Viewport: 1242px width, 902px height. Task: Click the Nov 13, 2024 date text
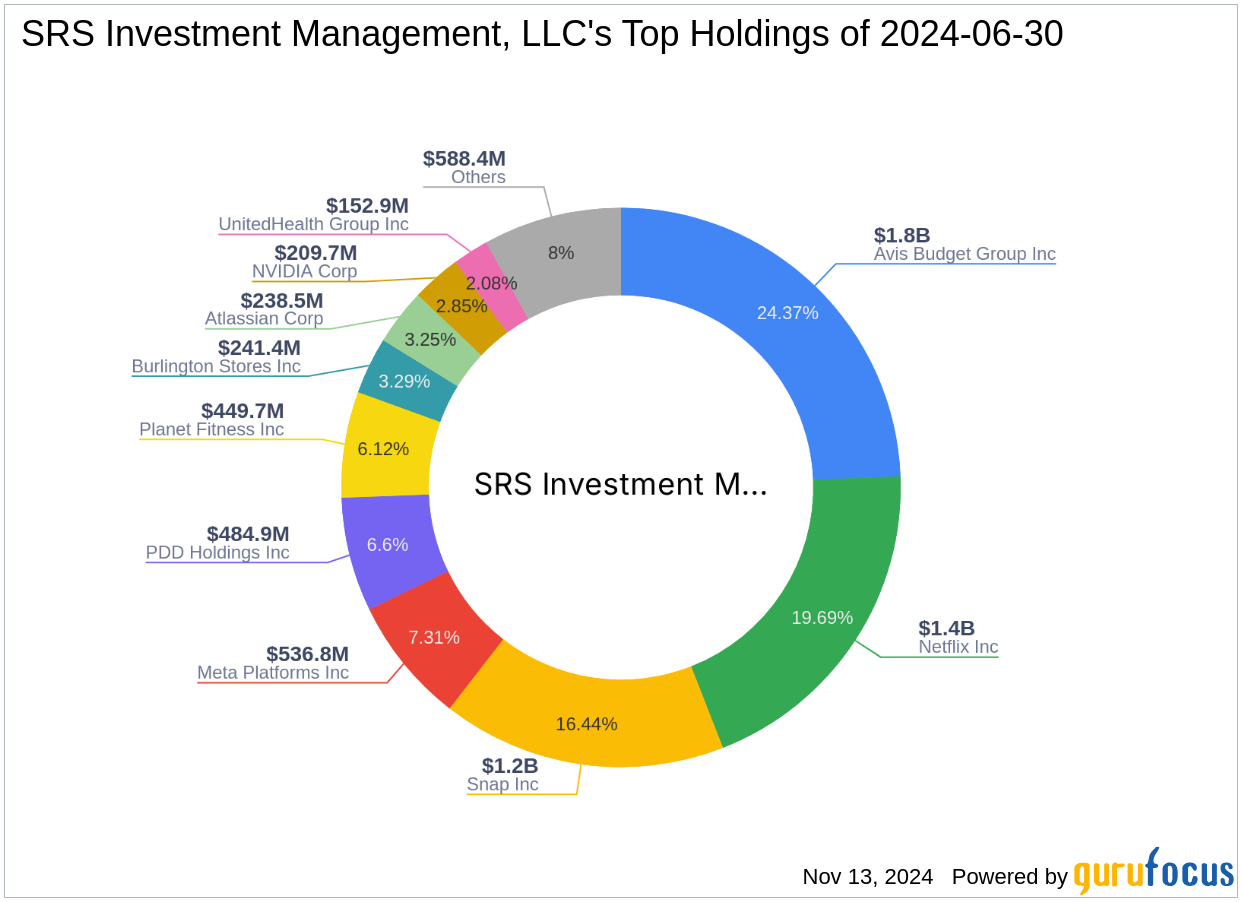[x=866, y=877]
